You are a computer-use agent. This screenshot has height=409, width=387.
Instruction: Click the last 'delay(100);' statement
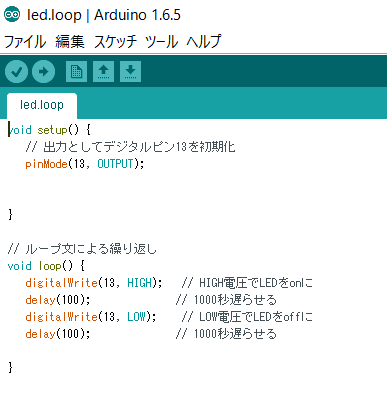coord(58,334)
